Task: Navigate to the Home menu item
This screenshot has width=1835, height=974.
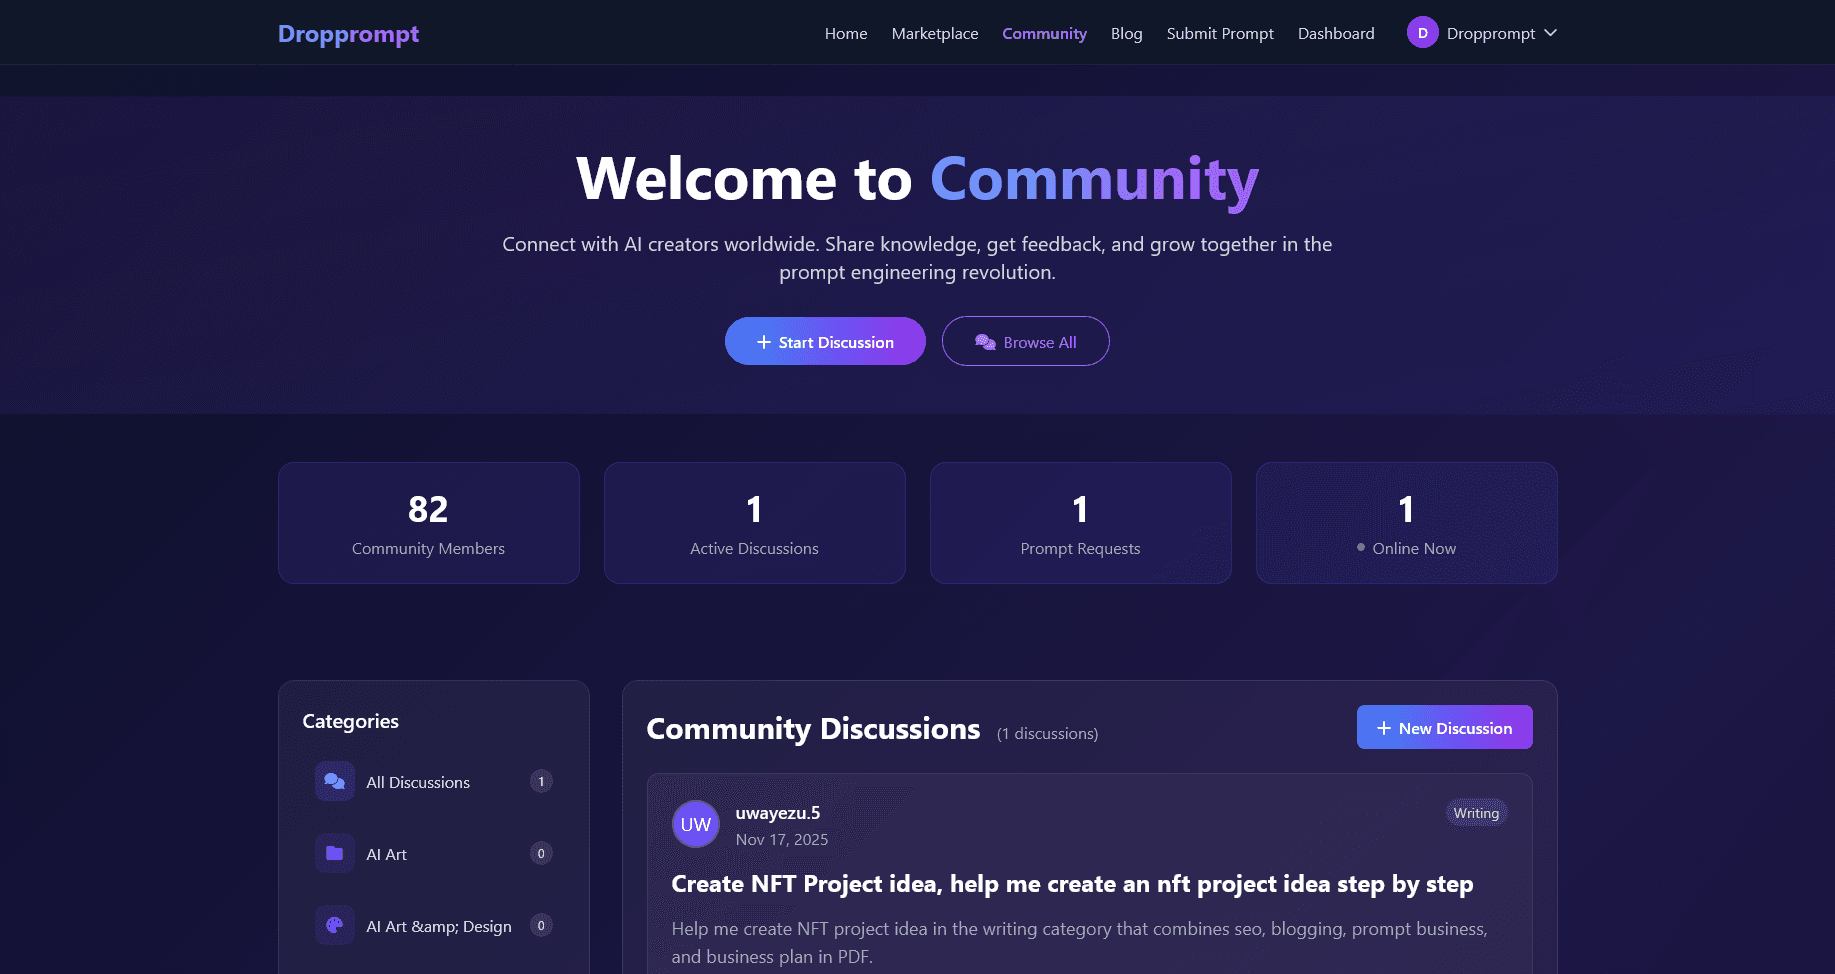Action: pyautogui.click(x=845, y=33)
